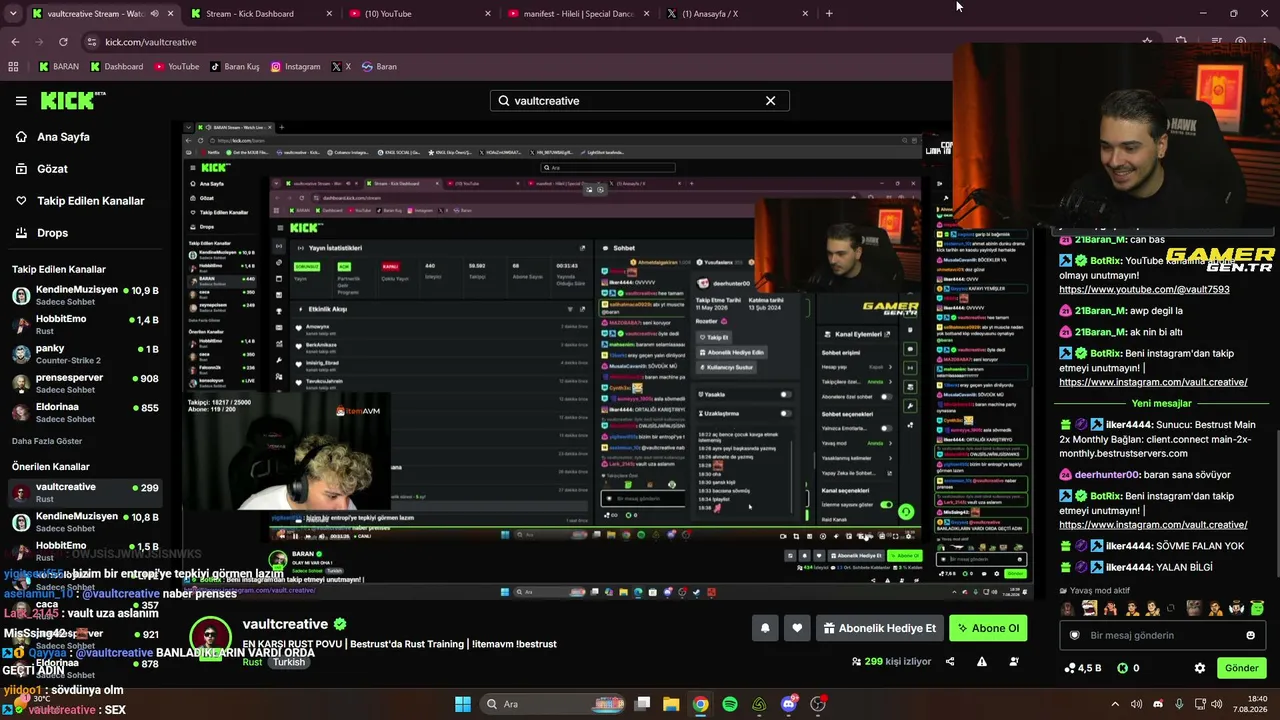Open the Baran Kuş TikTok bookmark
The height and width of the screenshot is (720, 1280).
(x=234, y=67)
